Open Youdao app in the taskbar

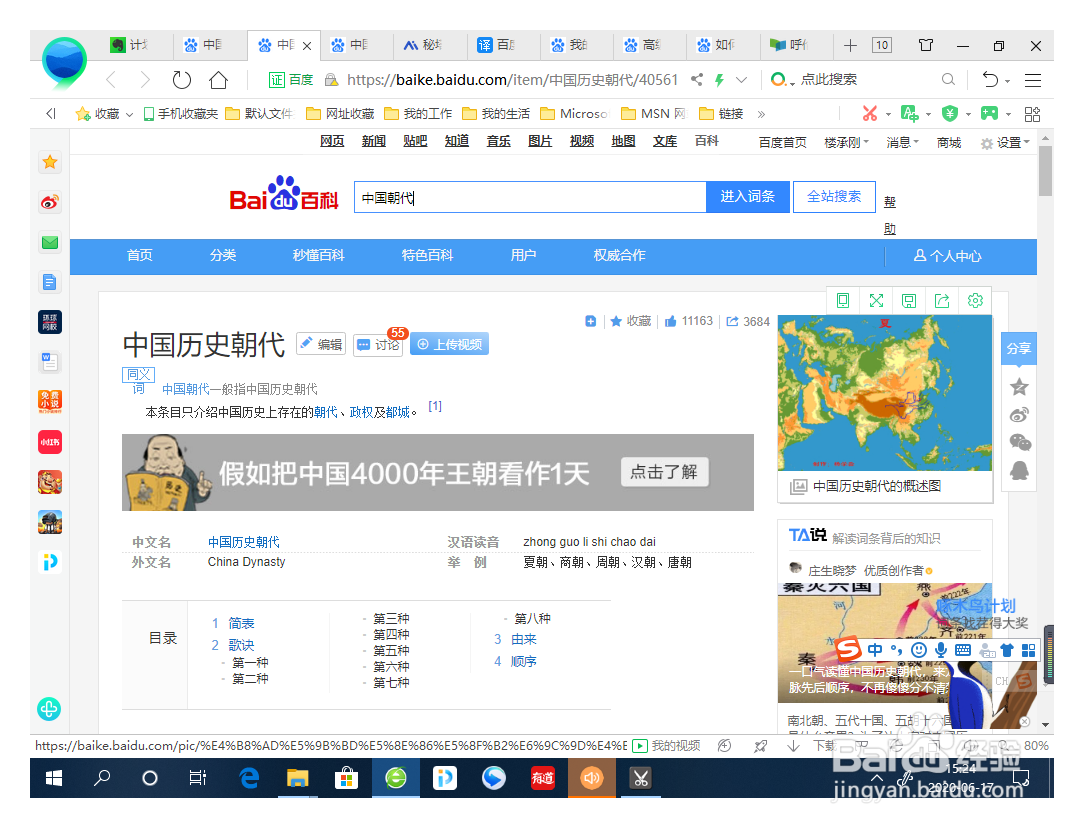point(543,778)
